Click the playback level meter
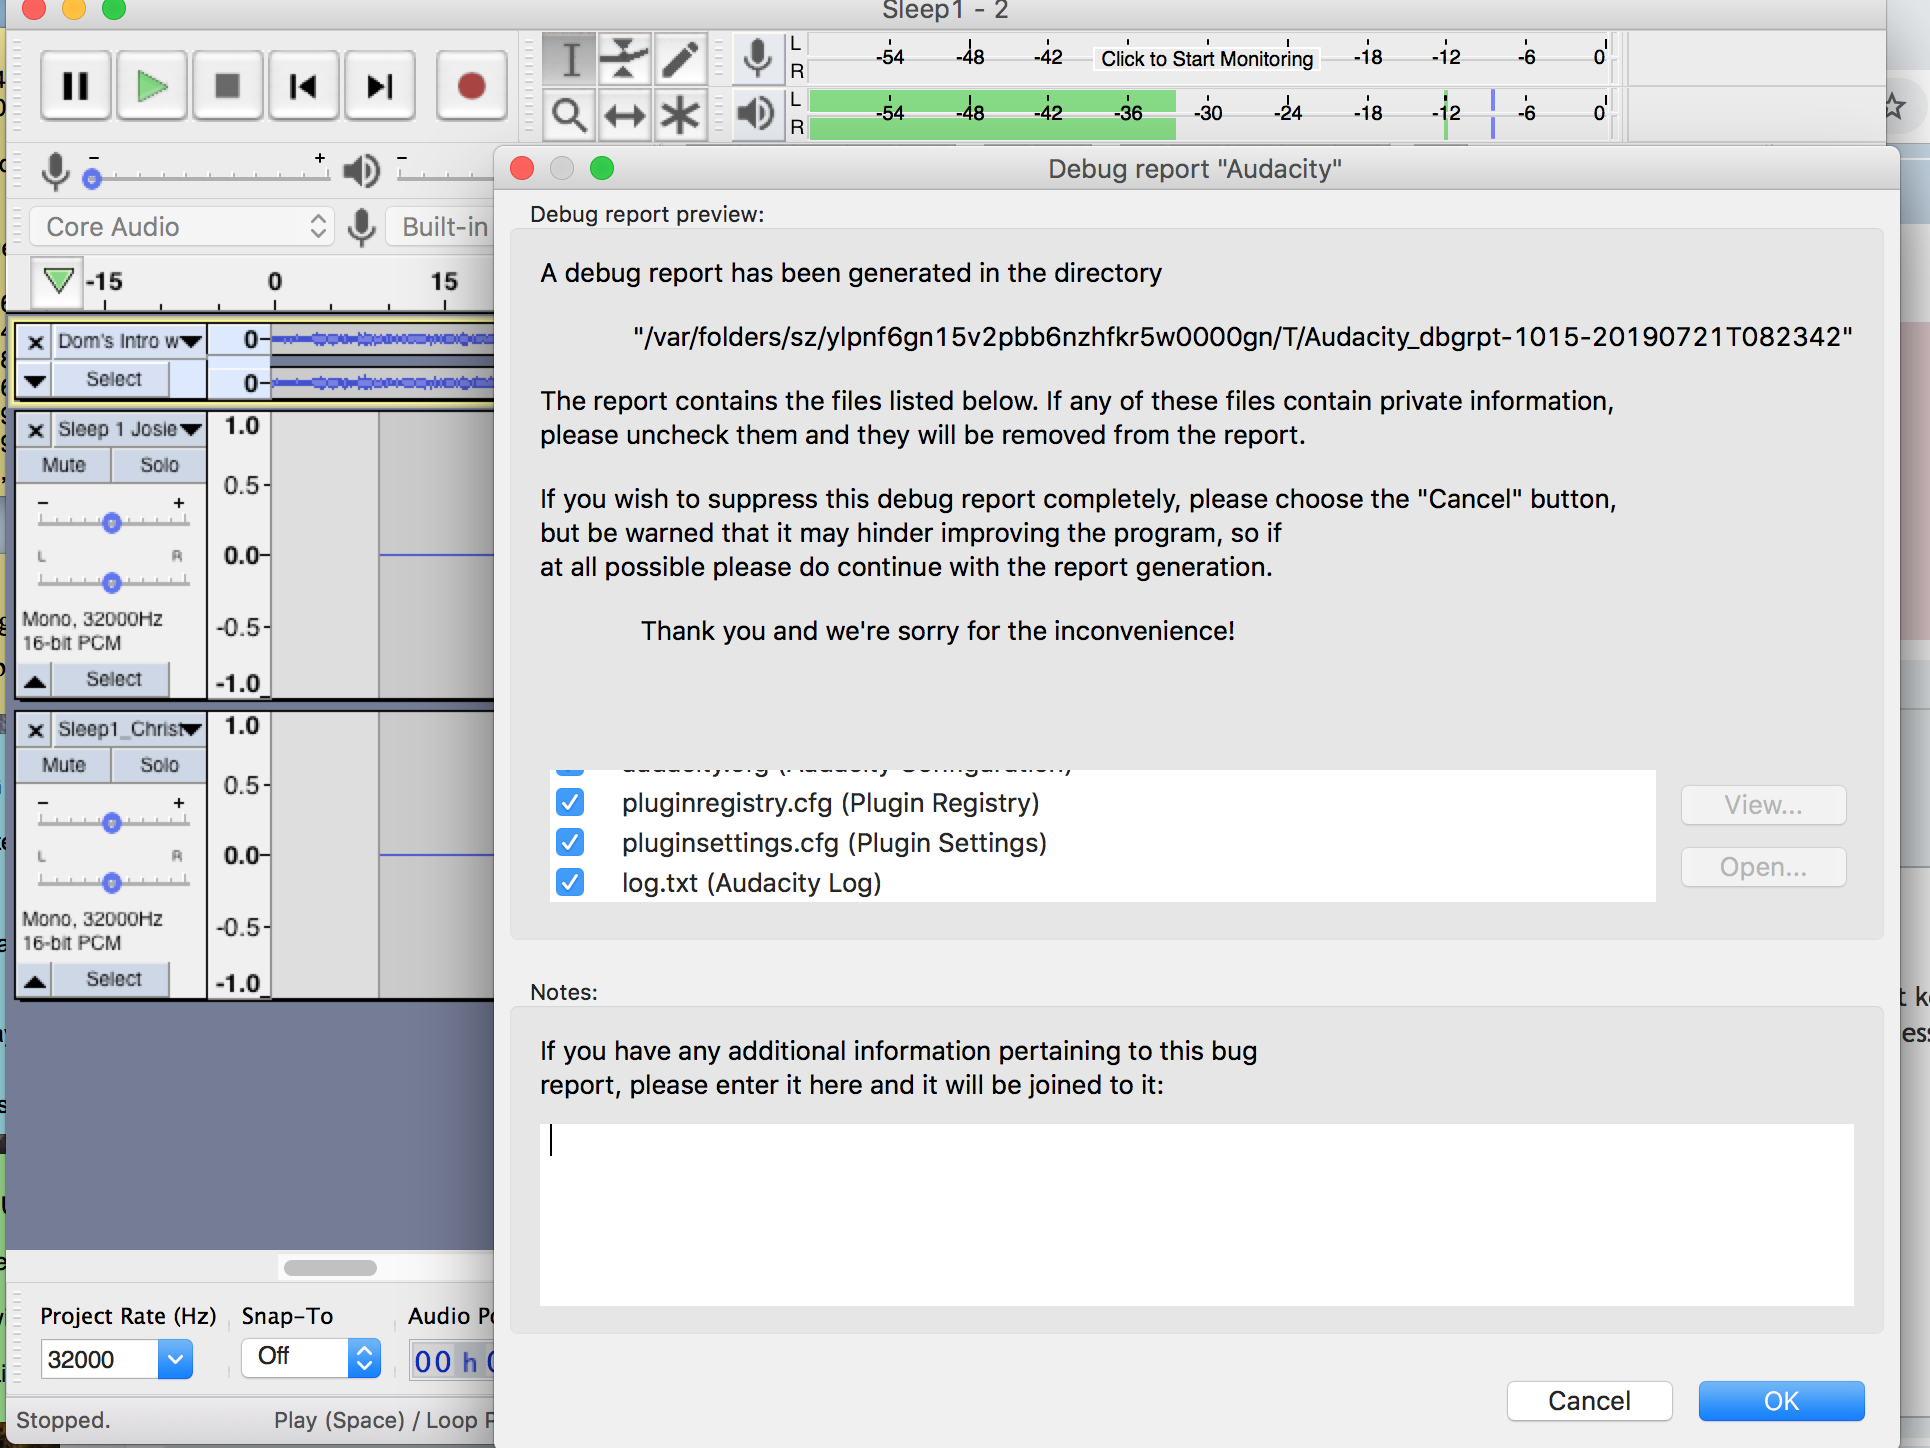 tap(1208, 115)
